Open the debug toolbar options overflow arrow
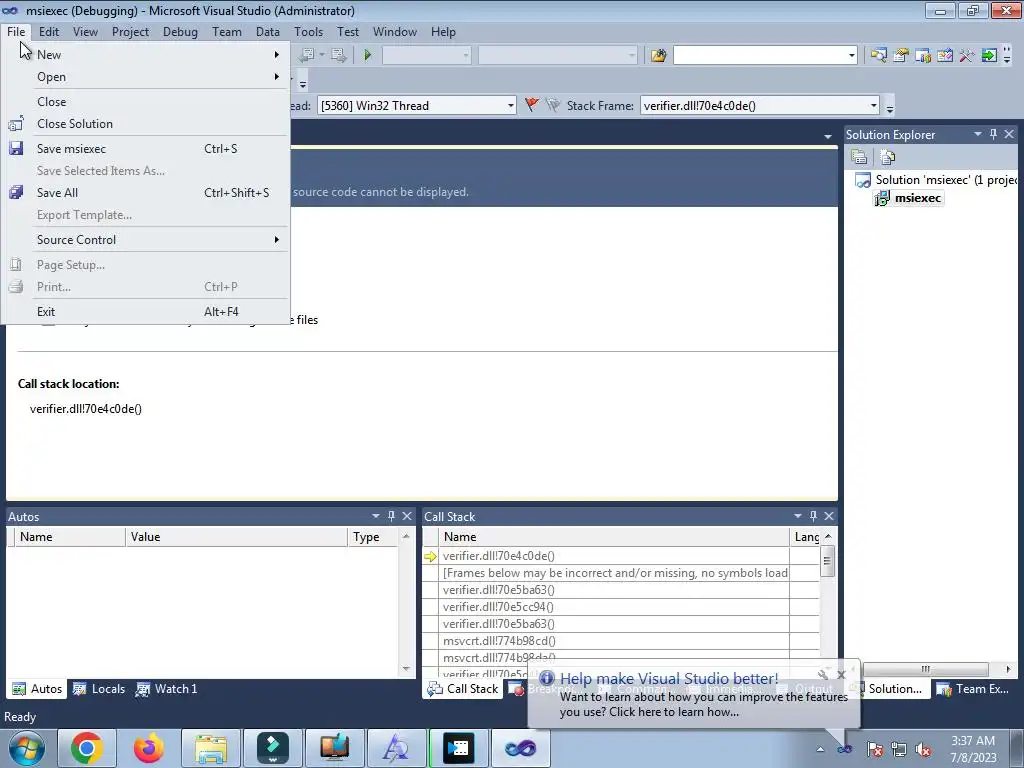The image size is (1024, 768). (889, 108)
